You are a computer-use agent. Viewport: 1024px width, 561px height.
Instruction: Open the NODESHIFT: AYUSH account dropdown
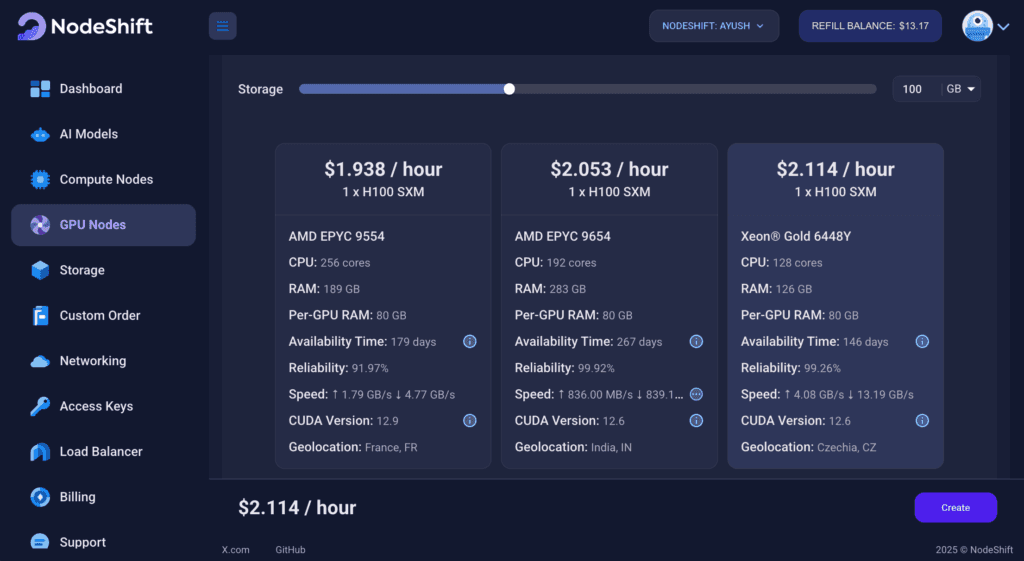[x=714, y=26]
